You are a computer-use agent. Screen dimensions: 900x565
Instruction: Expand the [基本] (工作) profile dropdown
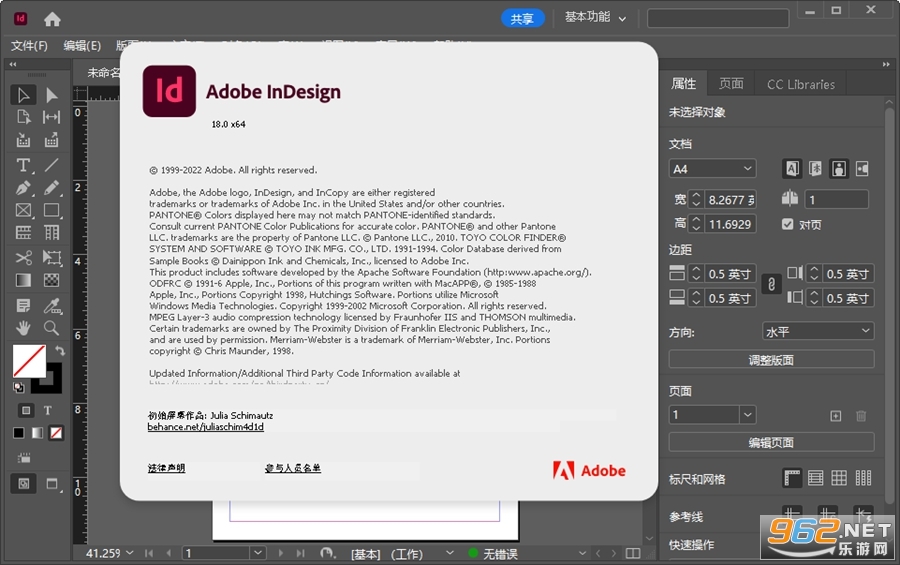[x=449, y=553]
